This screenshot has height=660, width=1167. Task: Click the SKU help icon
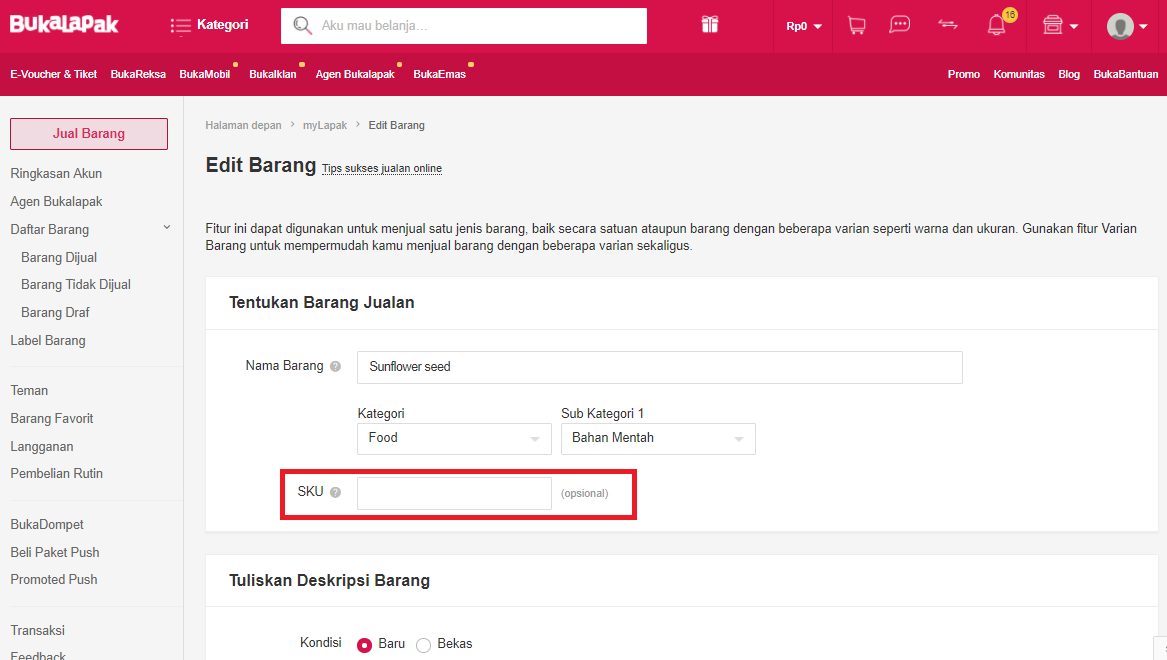(336, 492)
